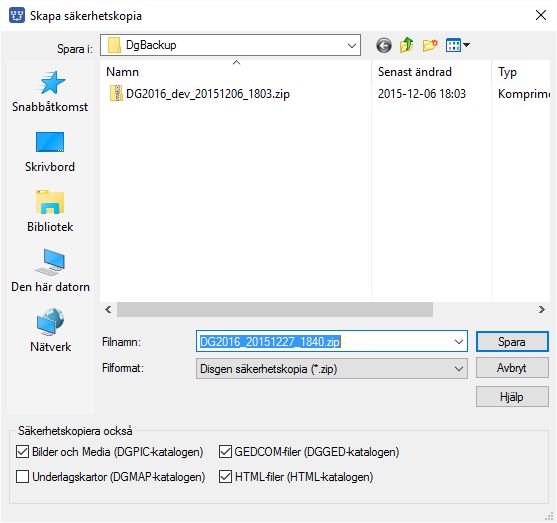This screenshot has width=557, height=523.
Task: Go up one folder level icon
Action: coord(407,45)
